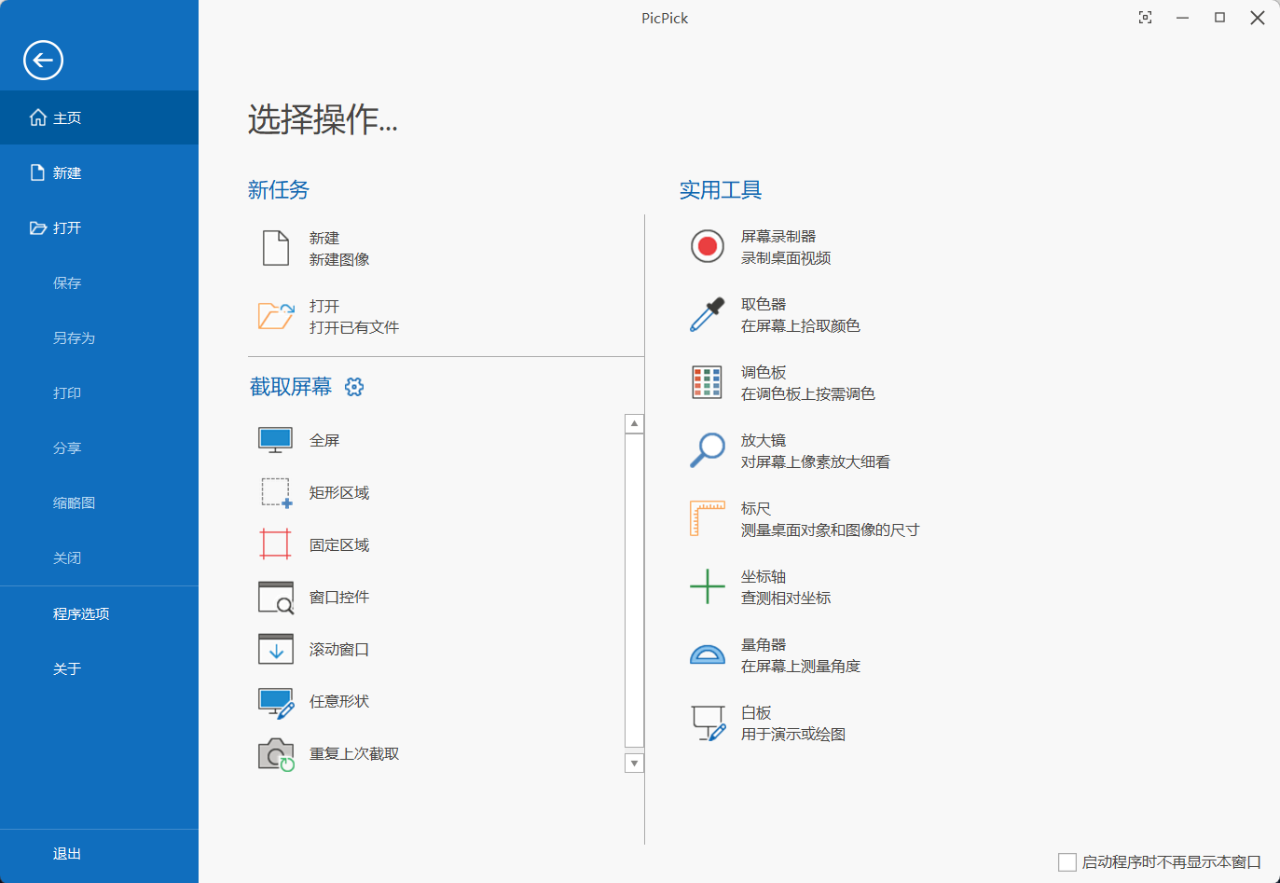This screenshot has height=883, width=1280.
Task: Click the 取色器 eyedropper icon
Action: [707, 314]
